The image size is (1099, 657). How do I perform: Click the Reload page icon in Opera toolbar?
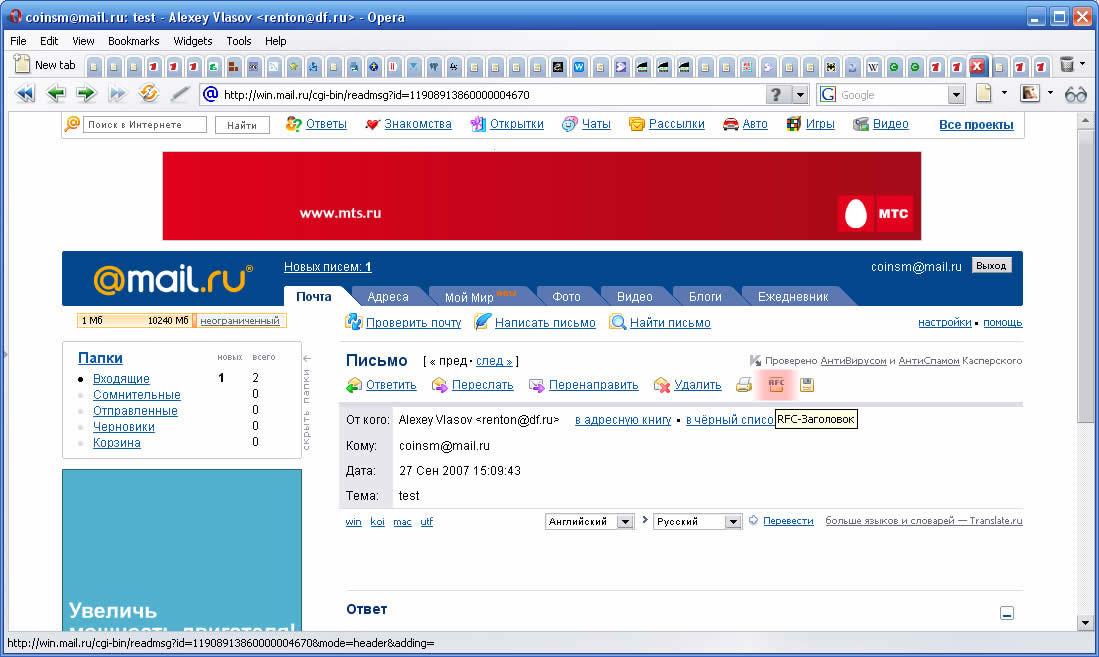[149, 94]
